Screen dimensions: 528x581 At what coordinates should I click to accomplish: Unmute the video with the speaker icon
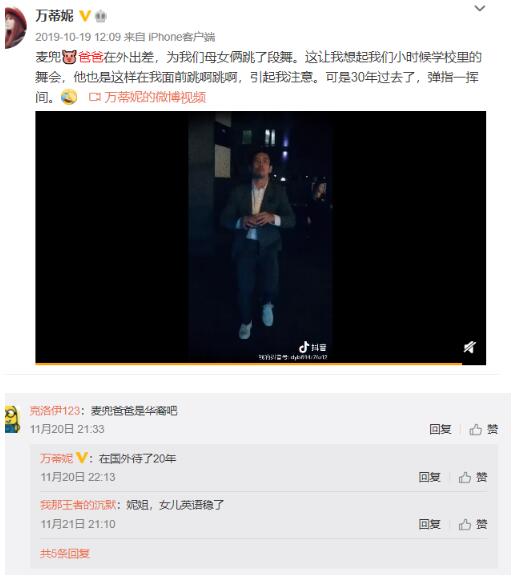tap(470, 347)
